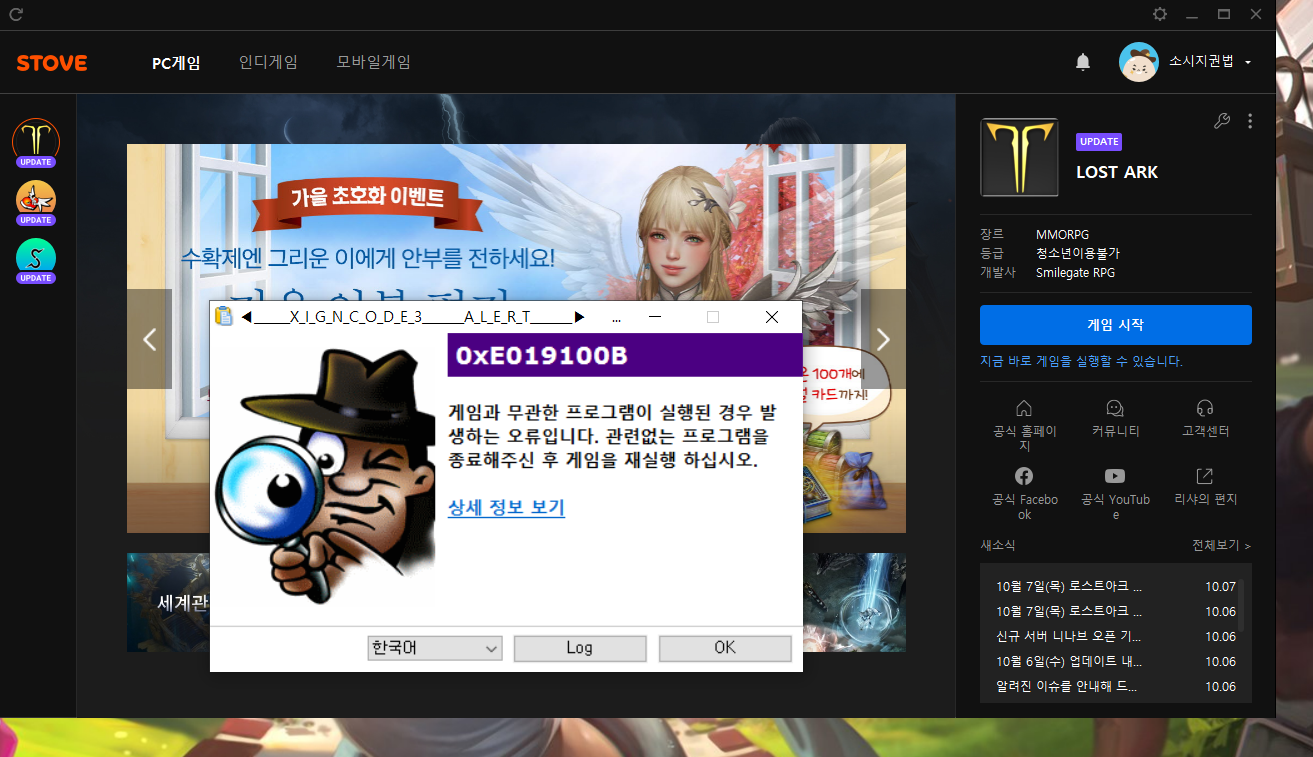
Task: Open the 고객센터 headset icon
Action: point(1205,408)
